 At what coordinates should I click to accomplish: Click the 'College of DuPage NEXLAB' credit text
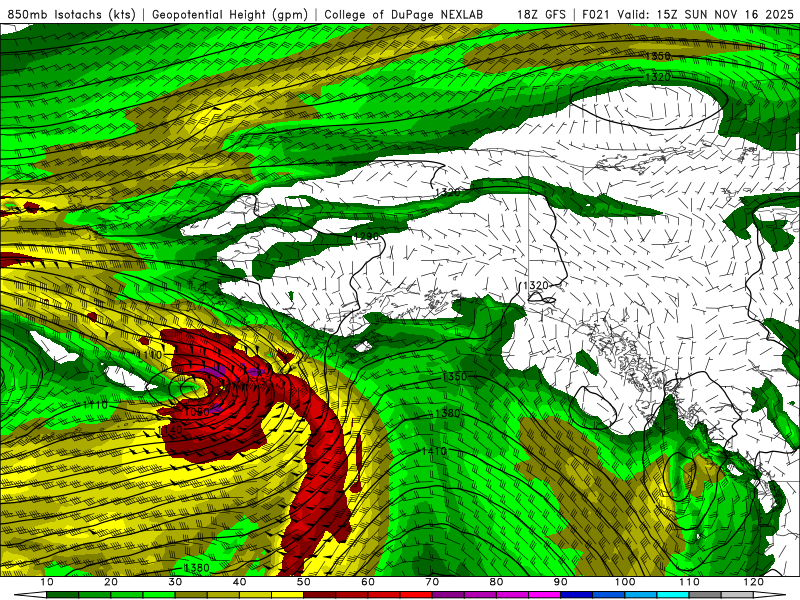click(x=404, y=14)
